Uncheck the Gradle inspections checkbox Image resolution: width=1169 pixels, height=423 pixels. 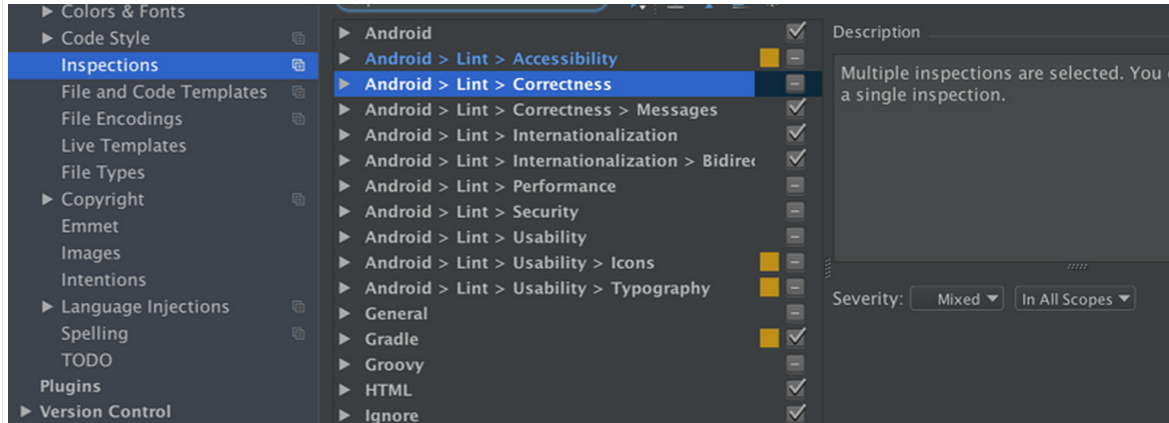click(x=795, y=339)
